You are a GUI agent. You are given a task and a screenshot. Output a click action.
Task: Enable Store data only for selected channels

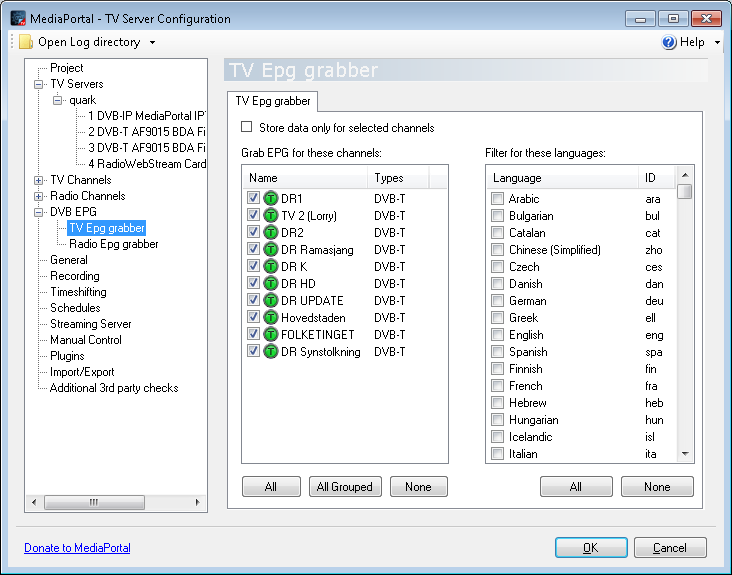click(246, 127)
